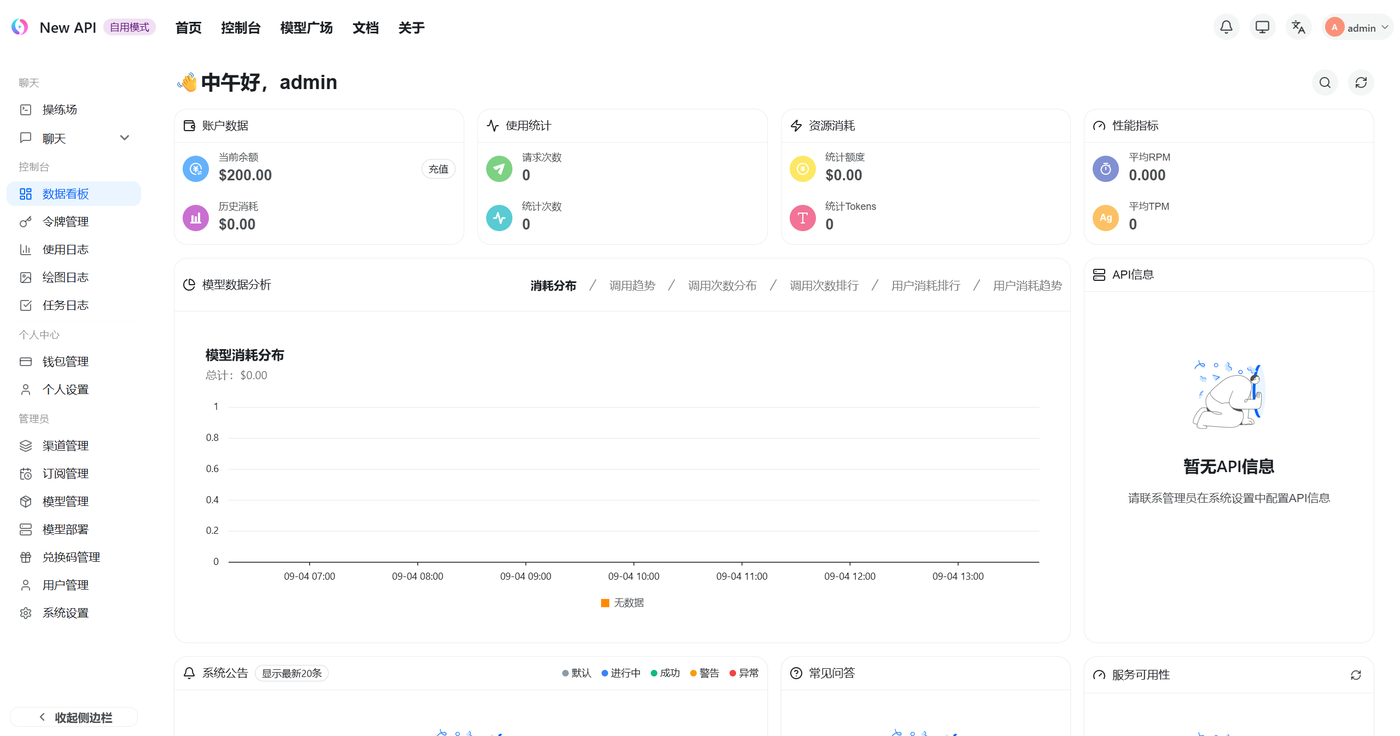Click the dashboard refresh icon
The width and height of the screenshot is (1400, 736).
(x=1361, y=83)
